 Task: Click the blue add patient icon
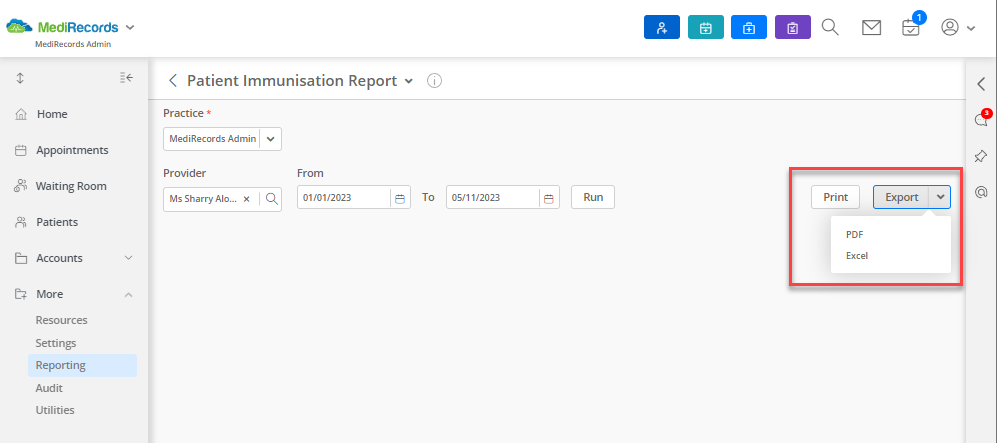pyautogui.click(x=662, y=27)
